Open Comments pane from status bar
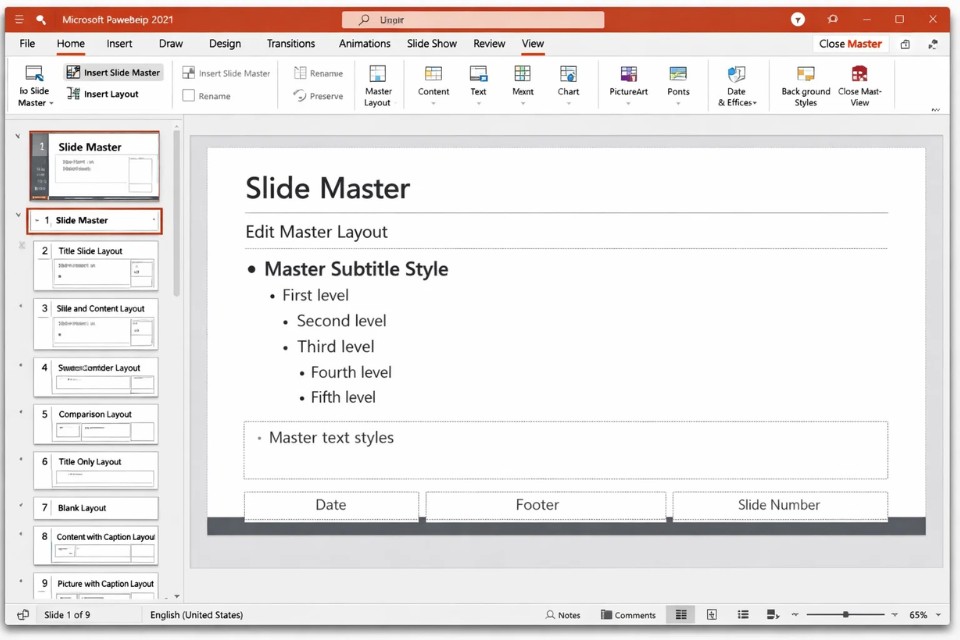The width and height of the screenshot is (960, 640). 628,615
